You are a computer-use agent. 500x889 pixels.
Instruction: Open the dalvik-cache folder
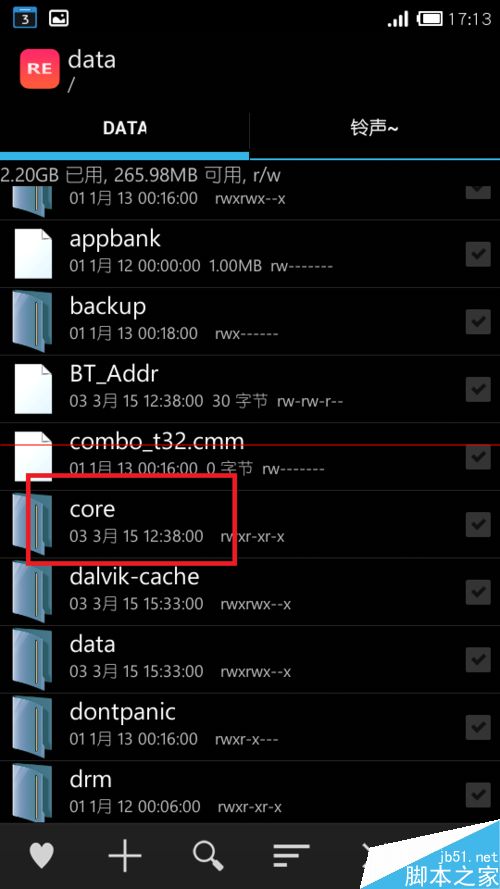click(250, 592)
